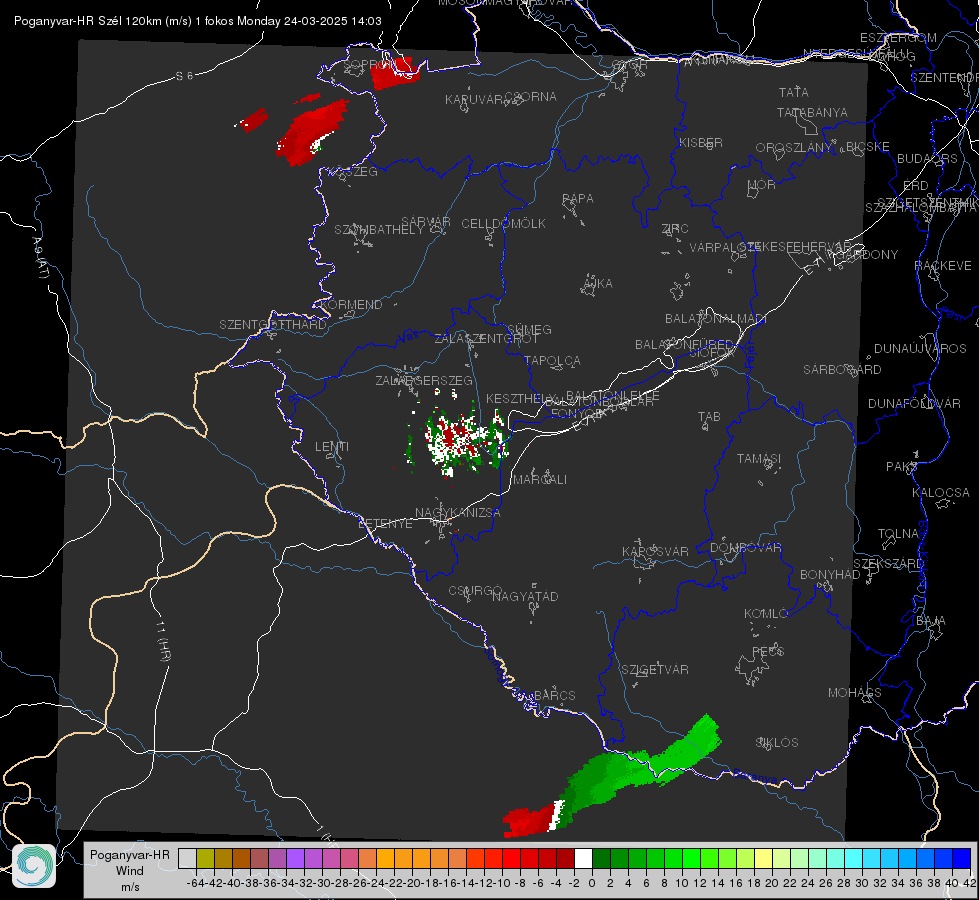Click the DUNAFOLDVAR city label
Image resolution: width=979 pixels, height=900 pixels.
click(x=914, y=403)
